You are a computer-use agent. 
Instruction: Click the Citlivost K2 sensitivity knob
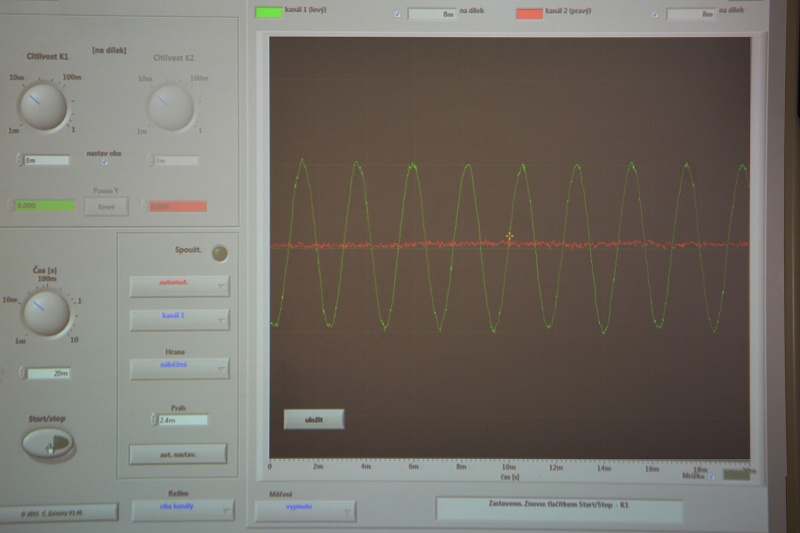coord(170,108)
